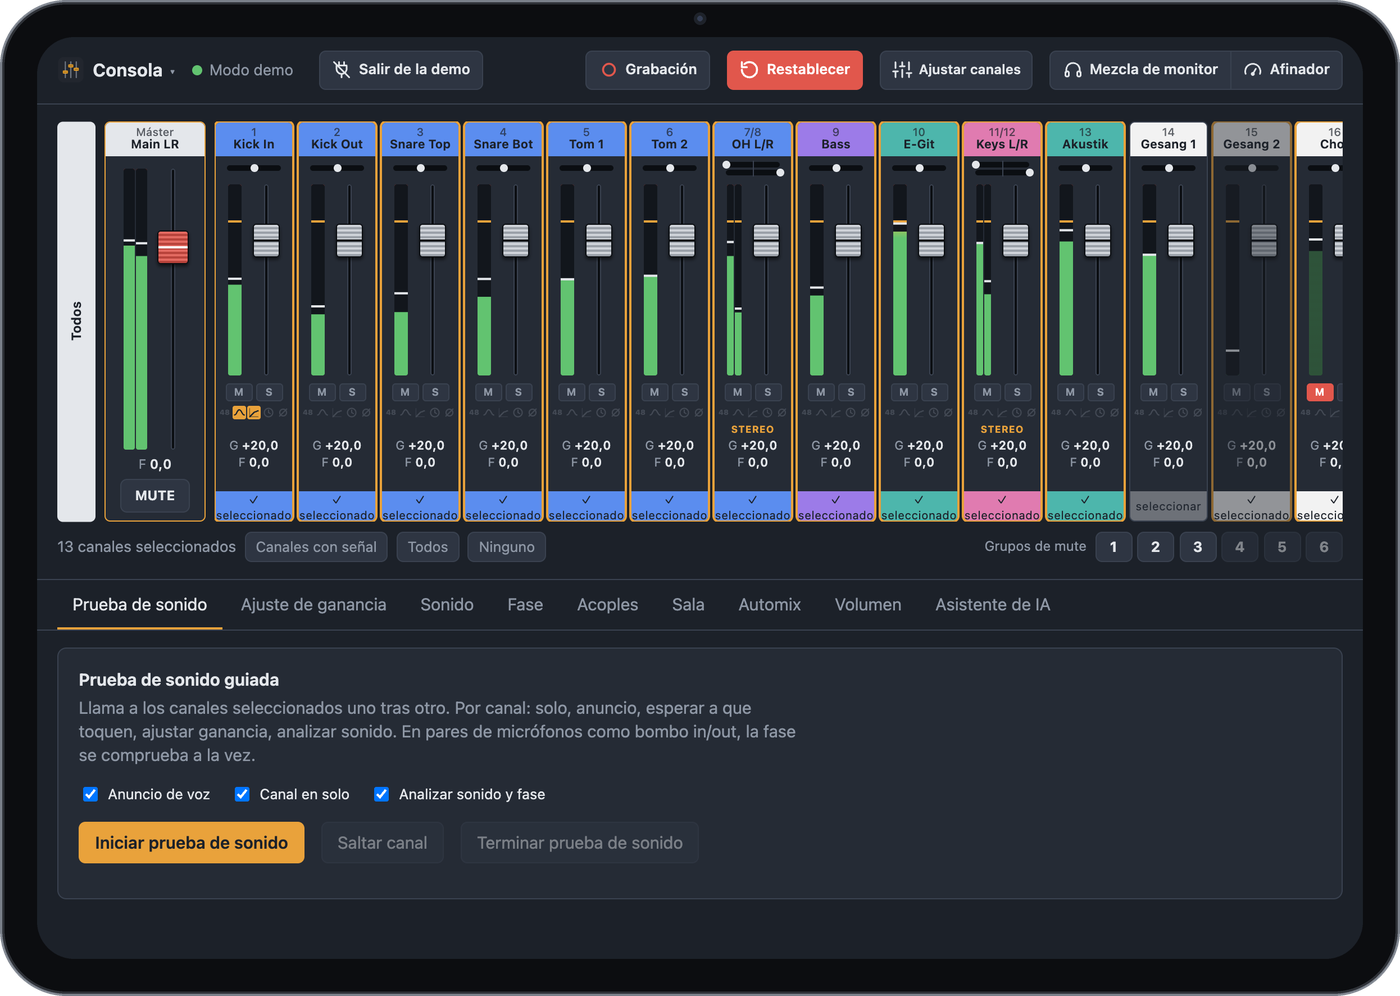
Task: Select the Gesang 1 channel via seleccionar
Action: coord(1168,506)
